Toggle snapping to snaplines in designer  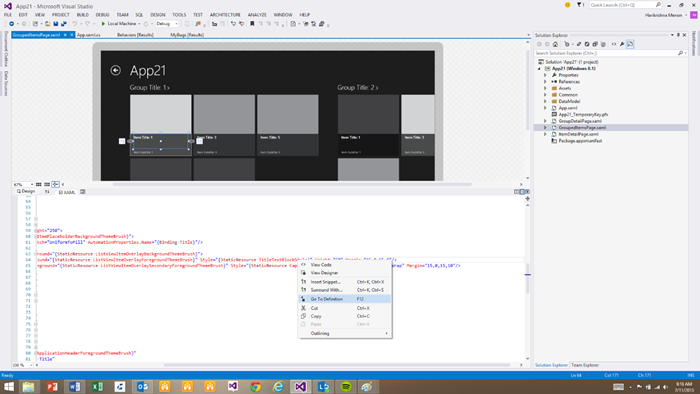[x=55, y=184]
